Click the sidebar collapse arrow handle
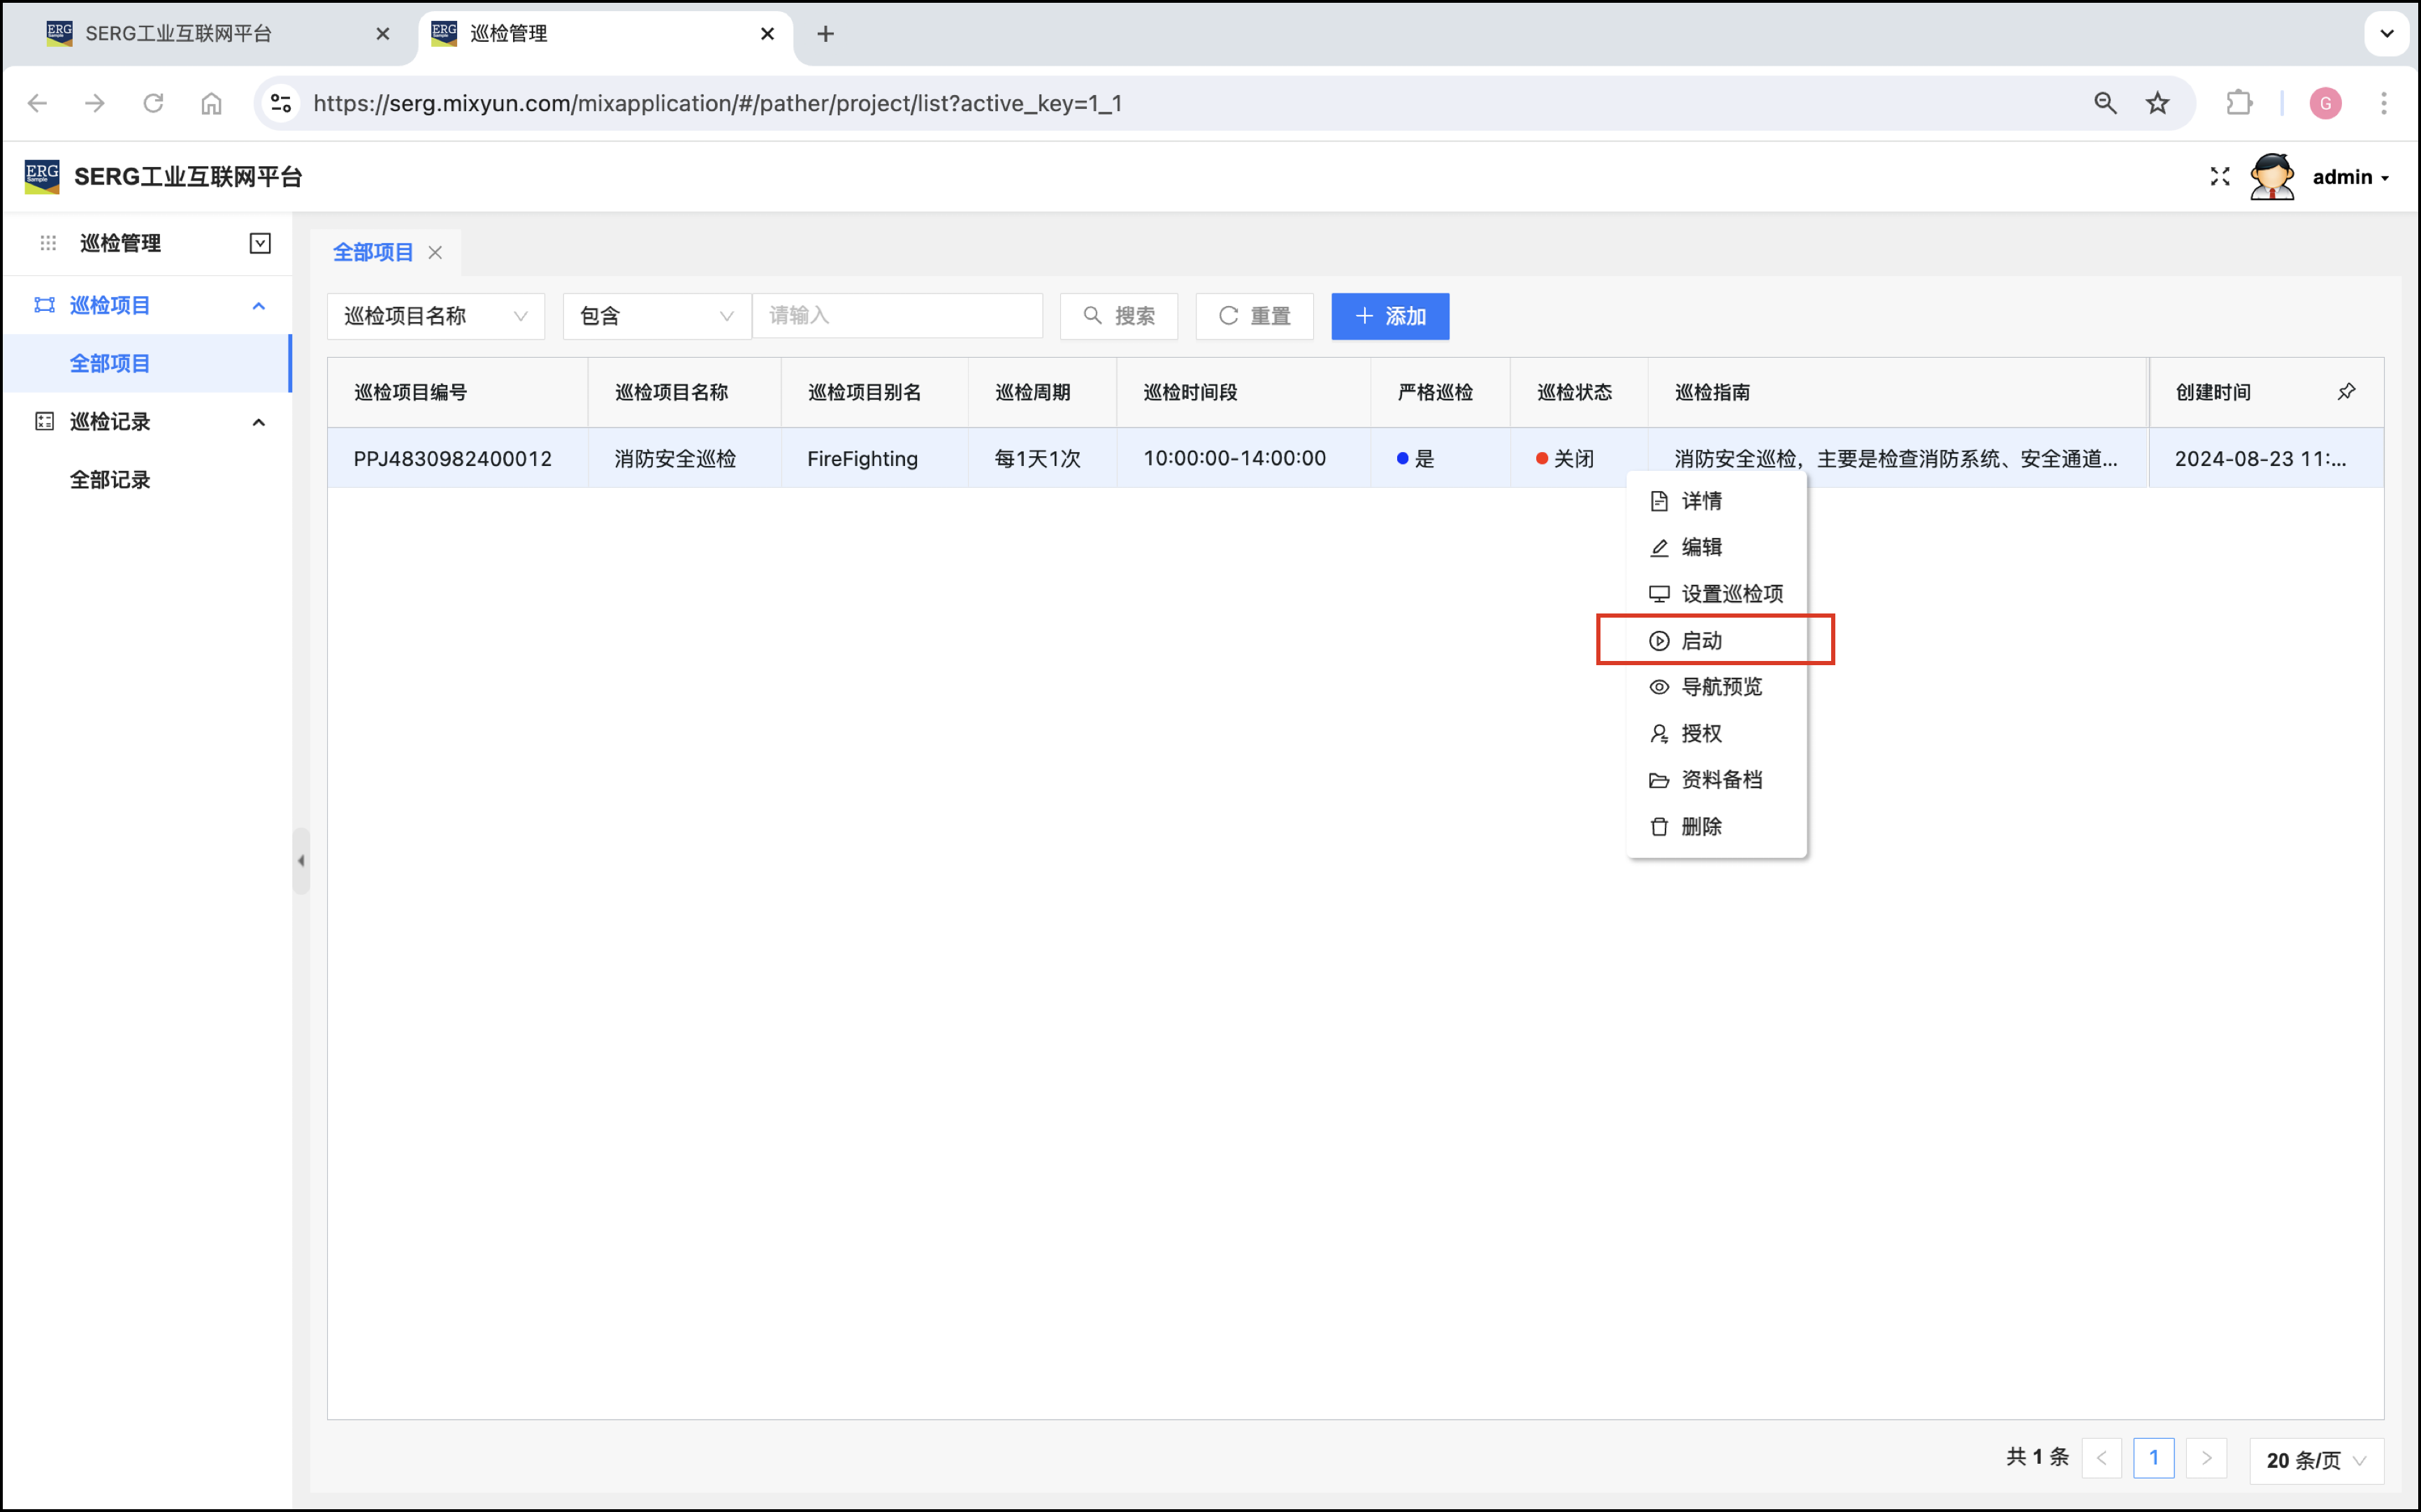The width and height of the screenshot is (2421, 1512). pyautogui.click(x=301, y=861)
